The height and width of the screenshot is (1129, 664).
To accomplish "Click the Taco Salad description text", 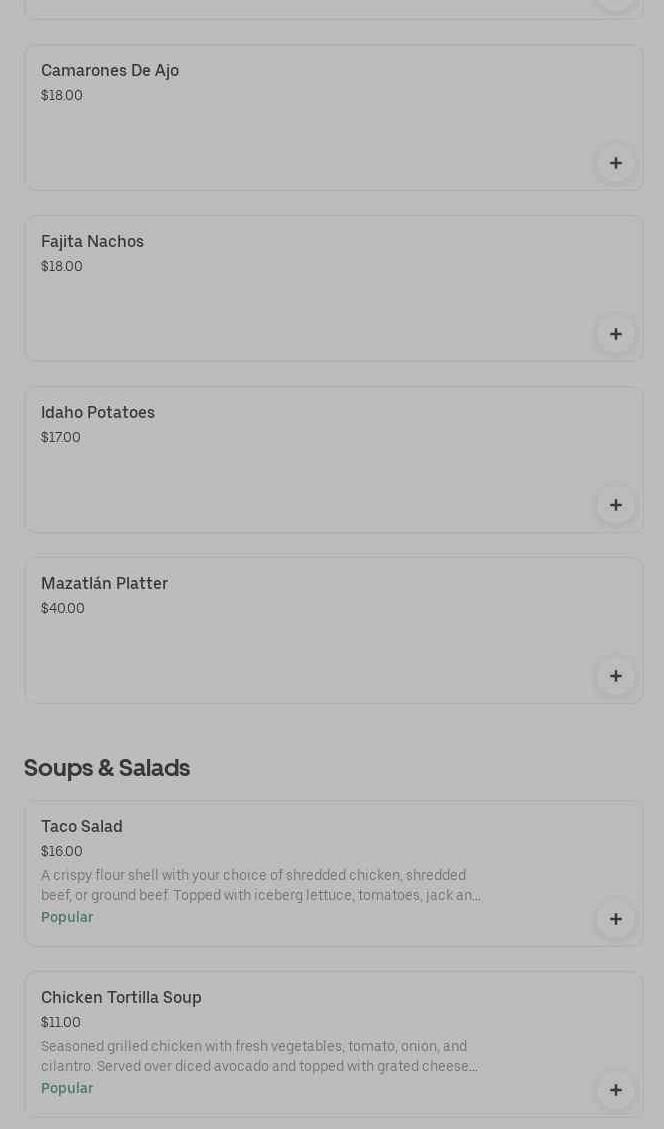I will [x=260, y=885].
